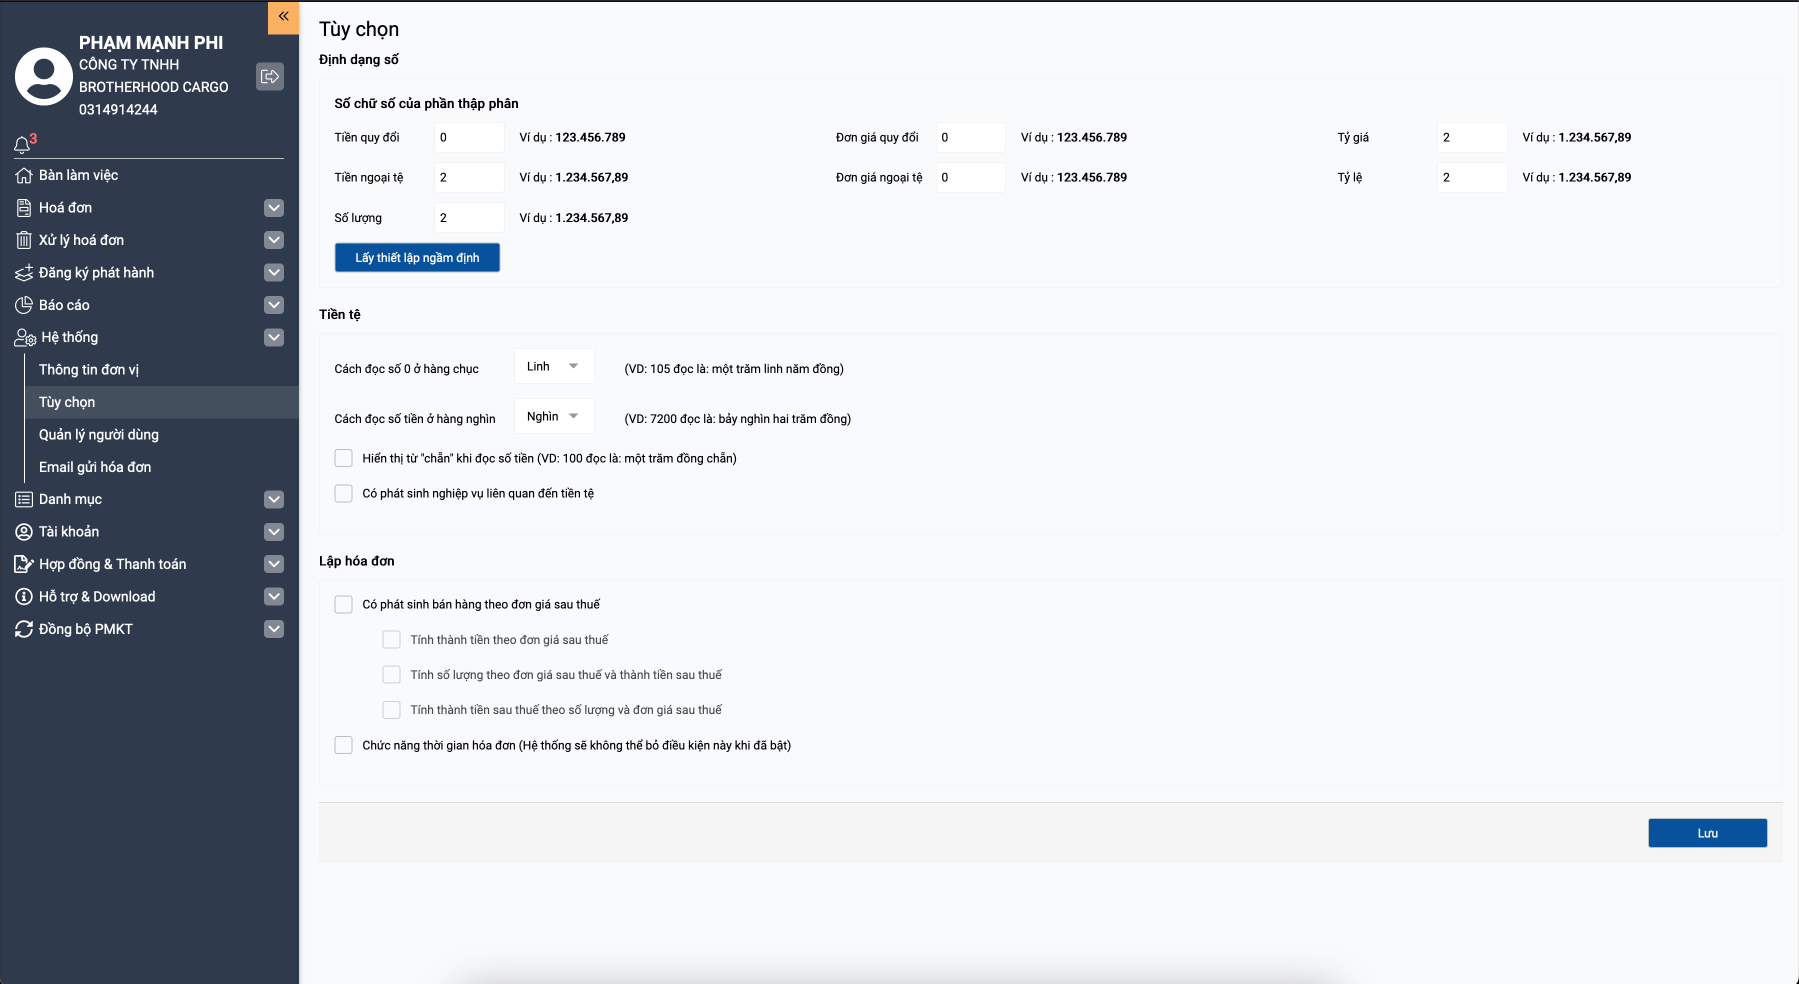Collapse the sidebar with double-chevron icon
This screenshot has width=1799, height=984.
tap(283, 17)
